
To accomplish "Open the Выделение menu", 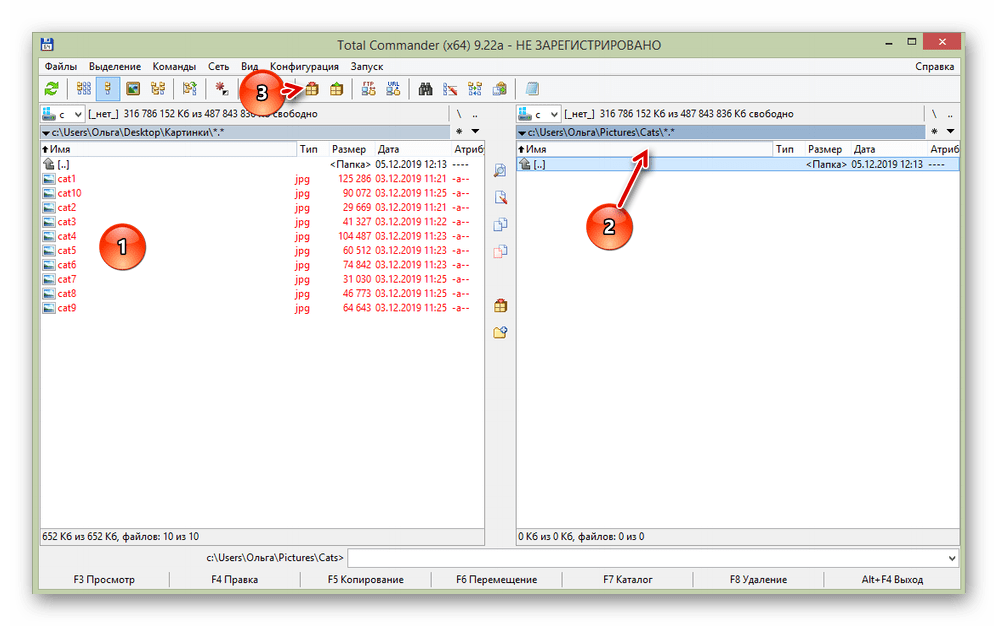I will pyautogui.click(x=115, y=66).
